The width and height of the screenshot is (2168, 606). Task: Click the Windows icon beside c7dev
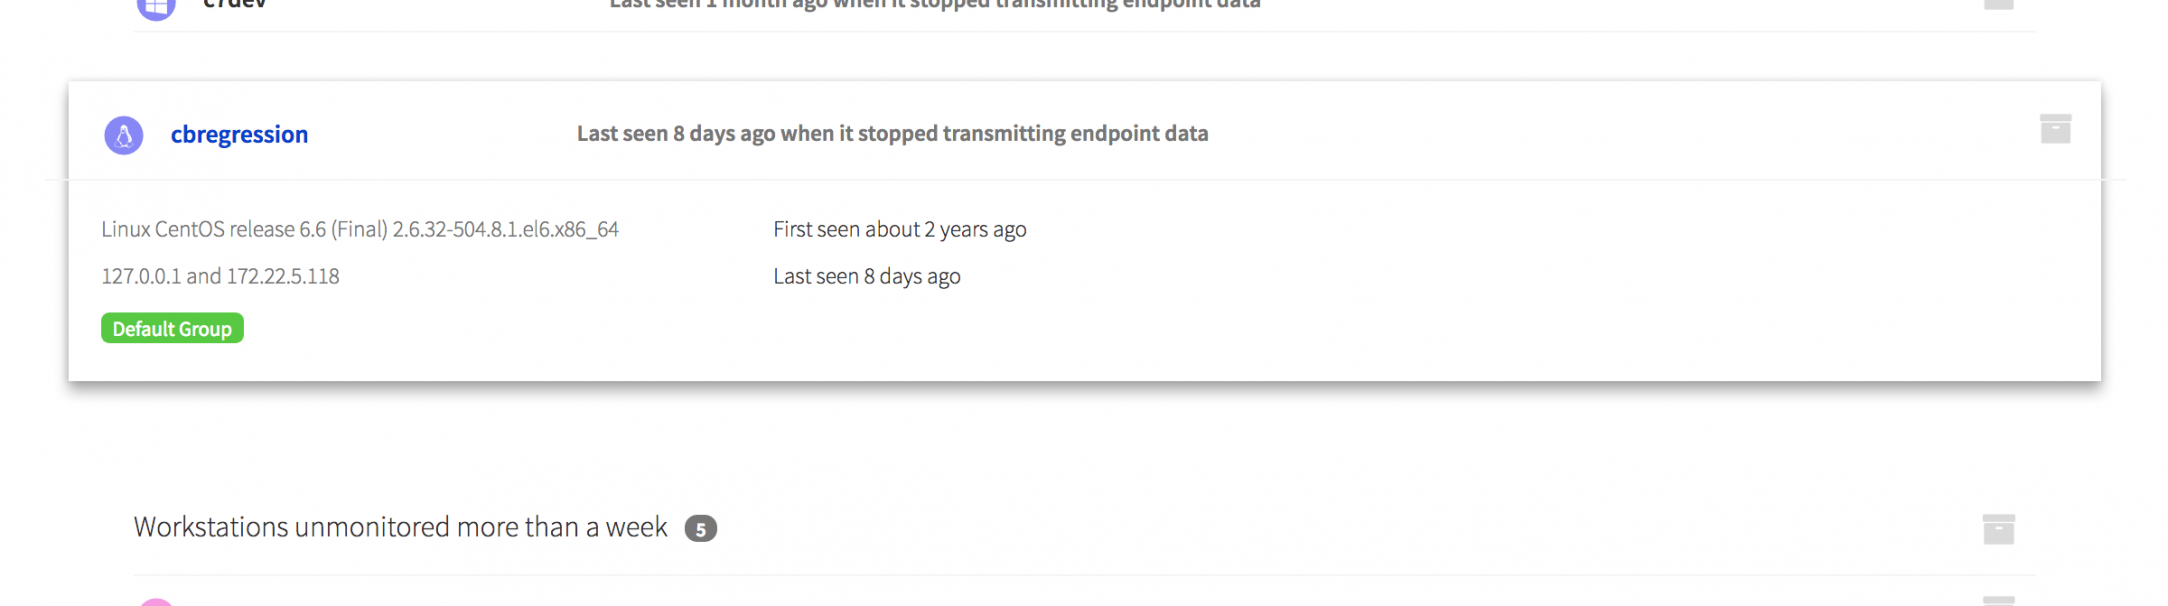click(x=156, y=6)
